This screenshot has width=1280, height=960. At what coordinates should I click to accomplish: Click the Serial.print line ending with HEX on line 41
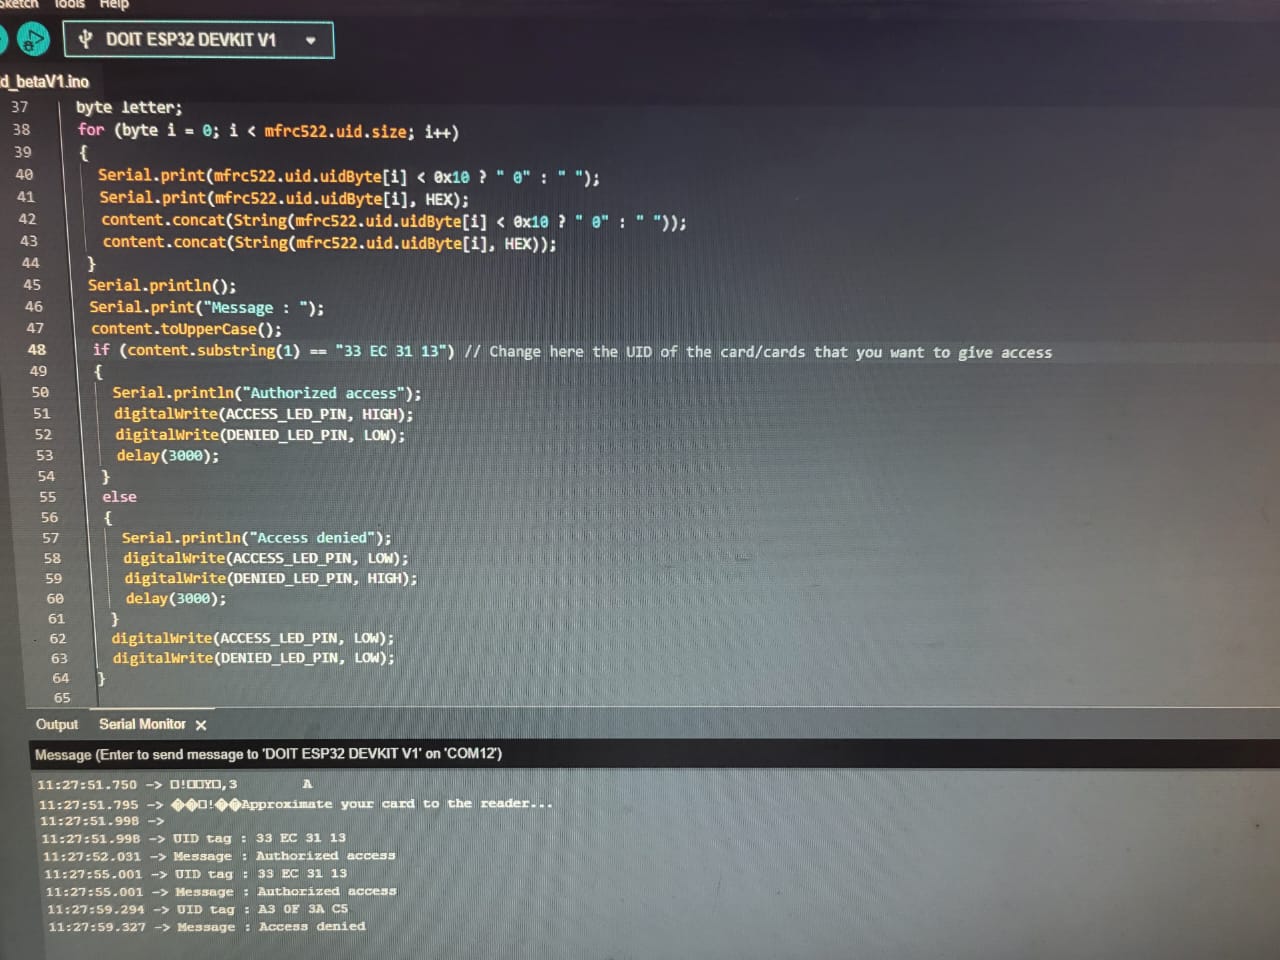[x=284, y=198]
